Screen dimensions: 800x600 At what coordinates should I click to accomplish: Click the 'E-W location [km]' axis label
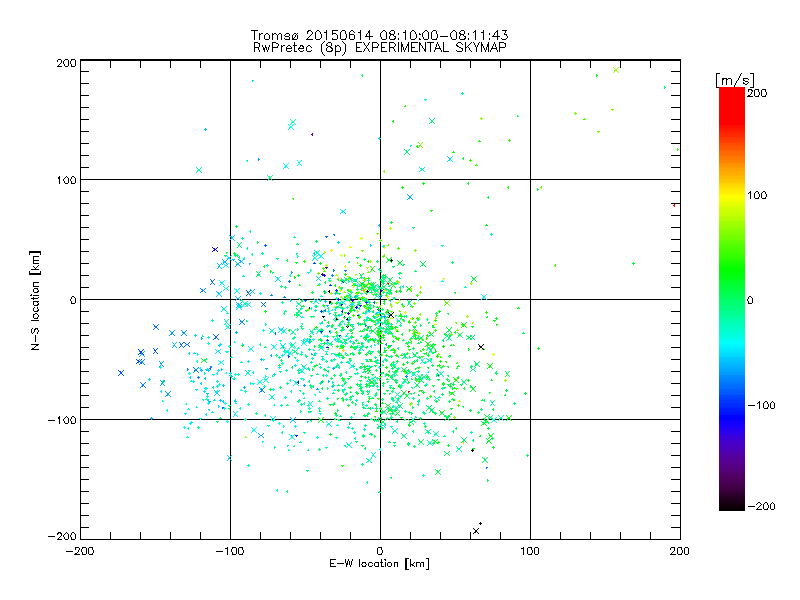point(379,563)
